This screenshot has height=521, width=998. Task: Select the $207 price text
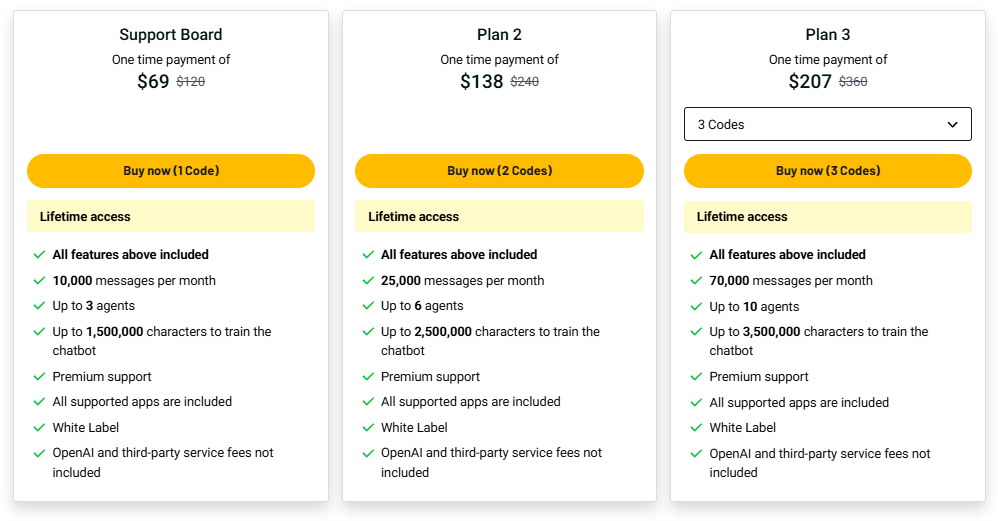click(x=810, y=82)
